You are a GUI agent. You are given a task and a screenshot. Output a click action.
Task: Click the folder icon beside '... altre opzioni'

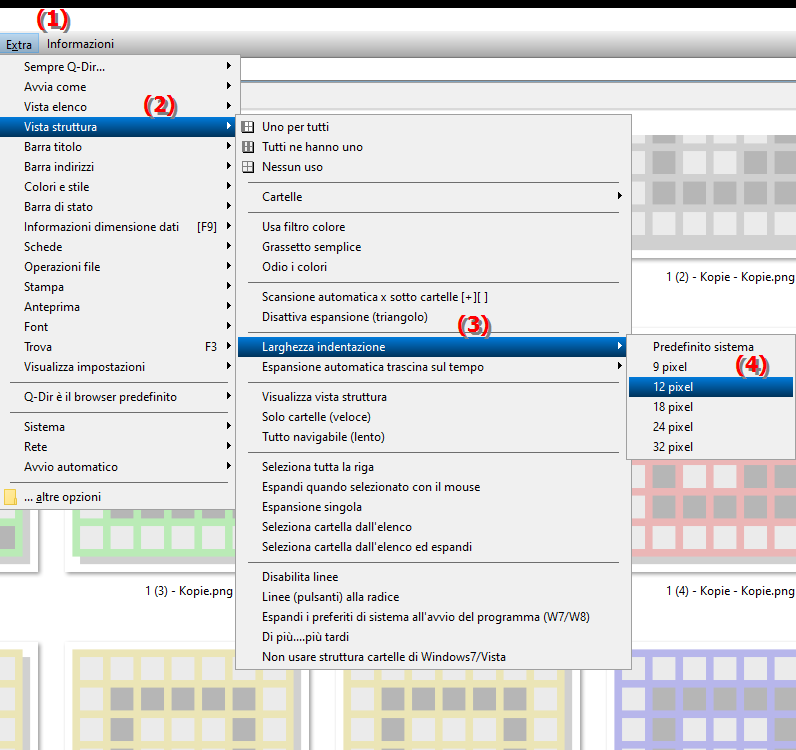point(10,497)
